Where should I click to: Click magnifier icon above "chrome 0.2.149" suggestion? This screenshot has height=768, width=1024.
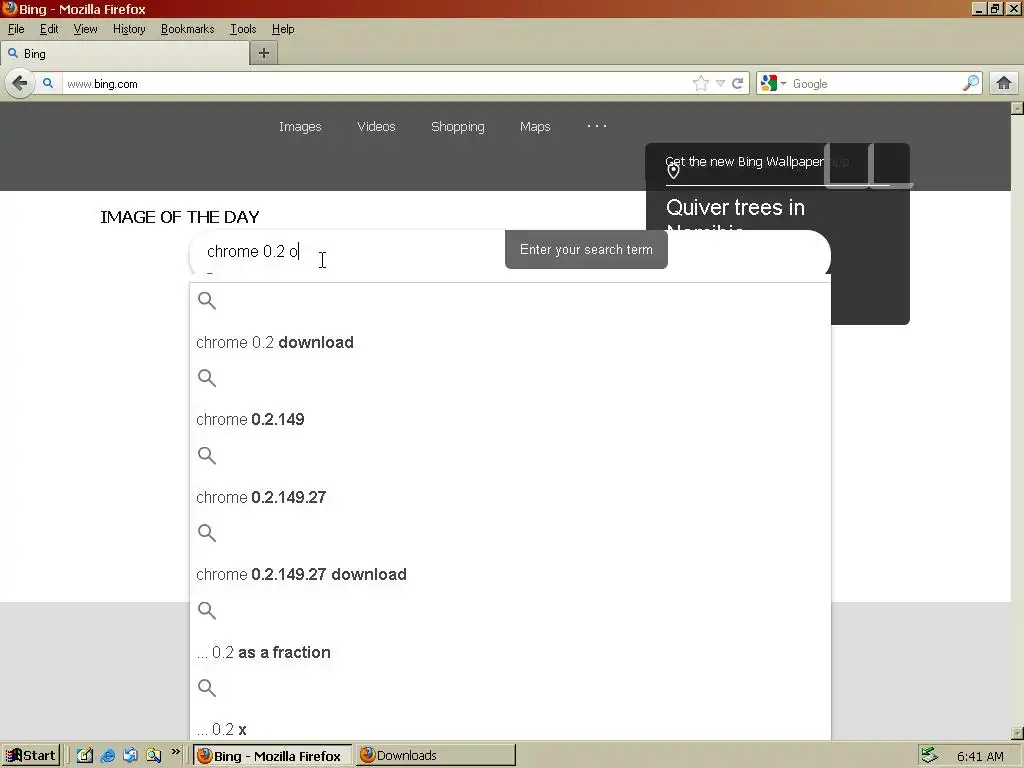click(207, 377)
